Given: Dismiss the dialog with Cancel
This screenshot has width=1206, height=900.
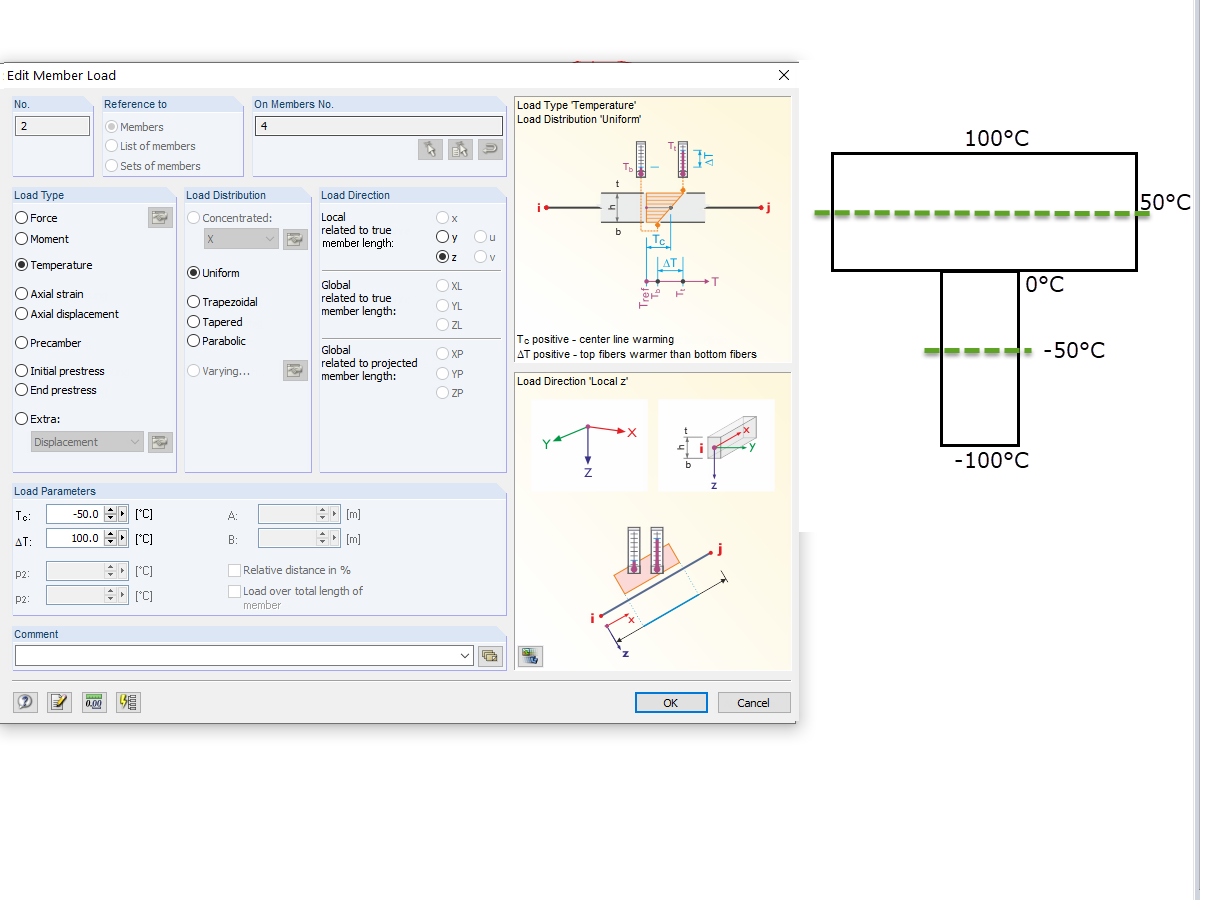Looking at the screenshot, I should tap(753, 702).
